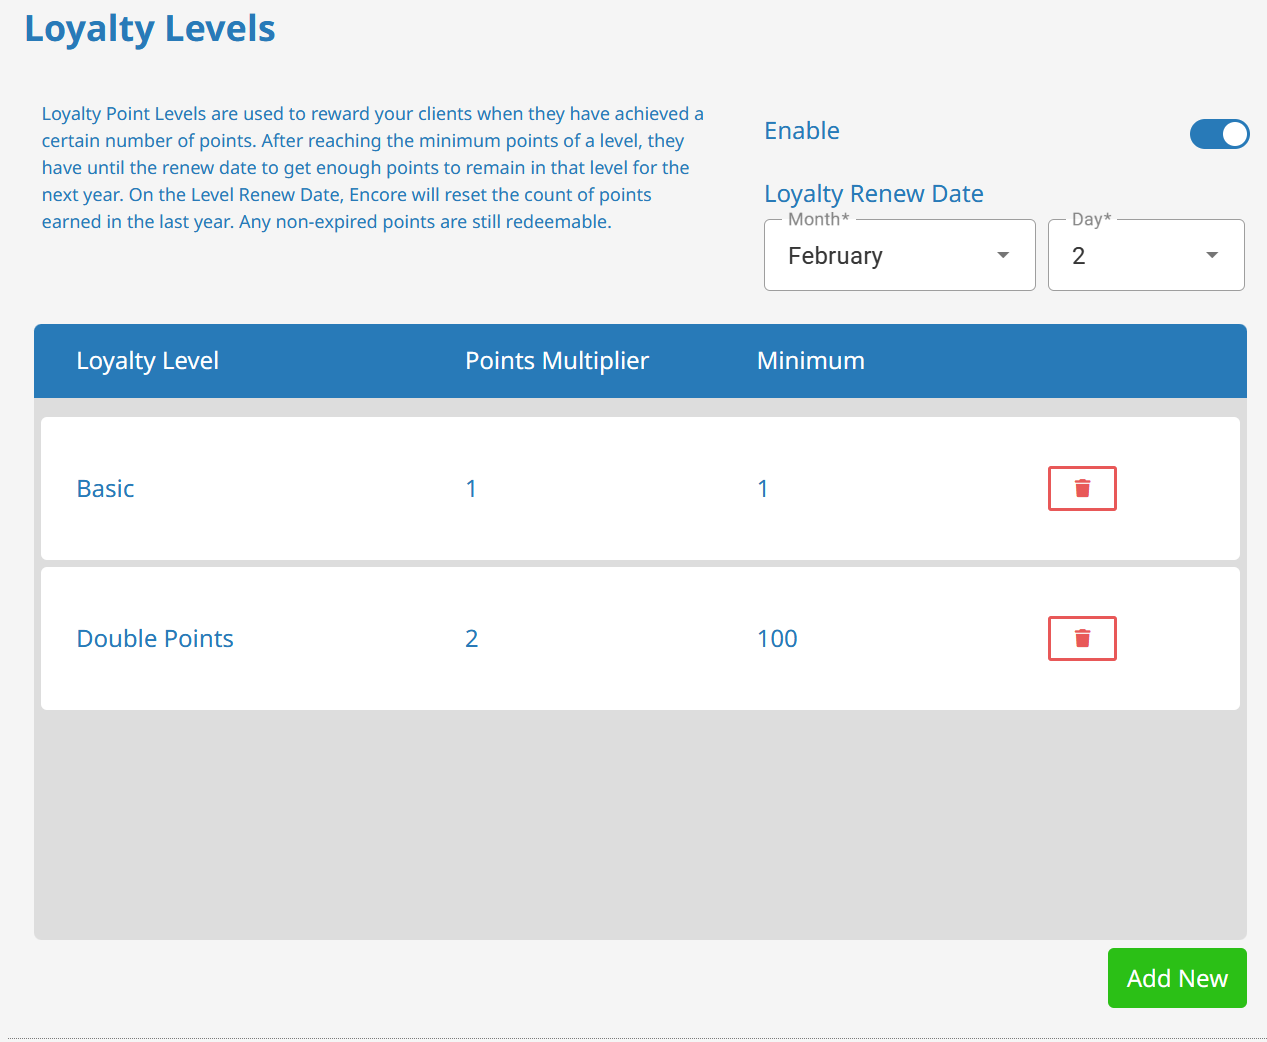Click Double Points' multiplier value 2

[472, 639]
